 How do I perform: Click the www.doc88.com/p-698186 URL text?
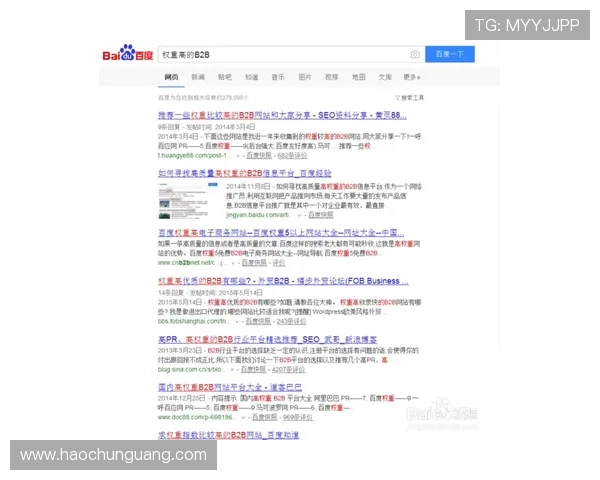tap(196, 417)
